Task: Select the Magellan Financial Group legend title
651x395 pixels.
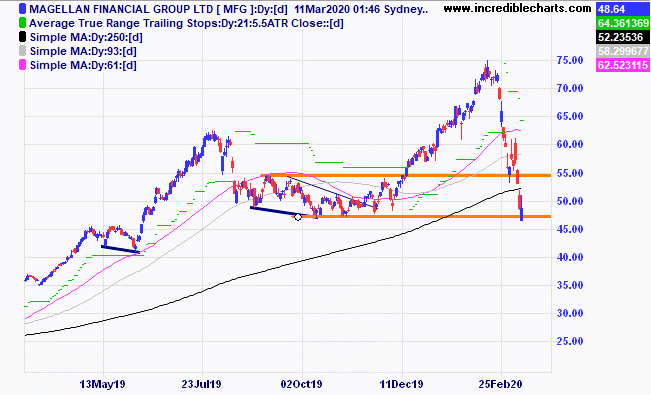Action: click(228, 9)
